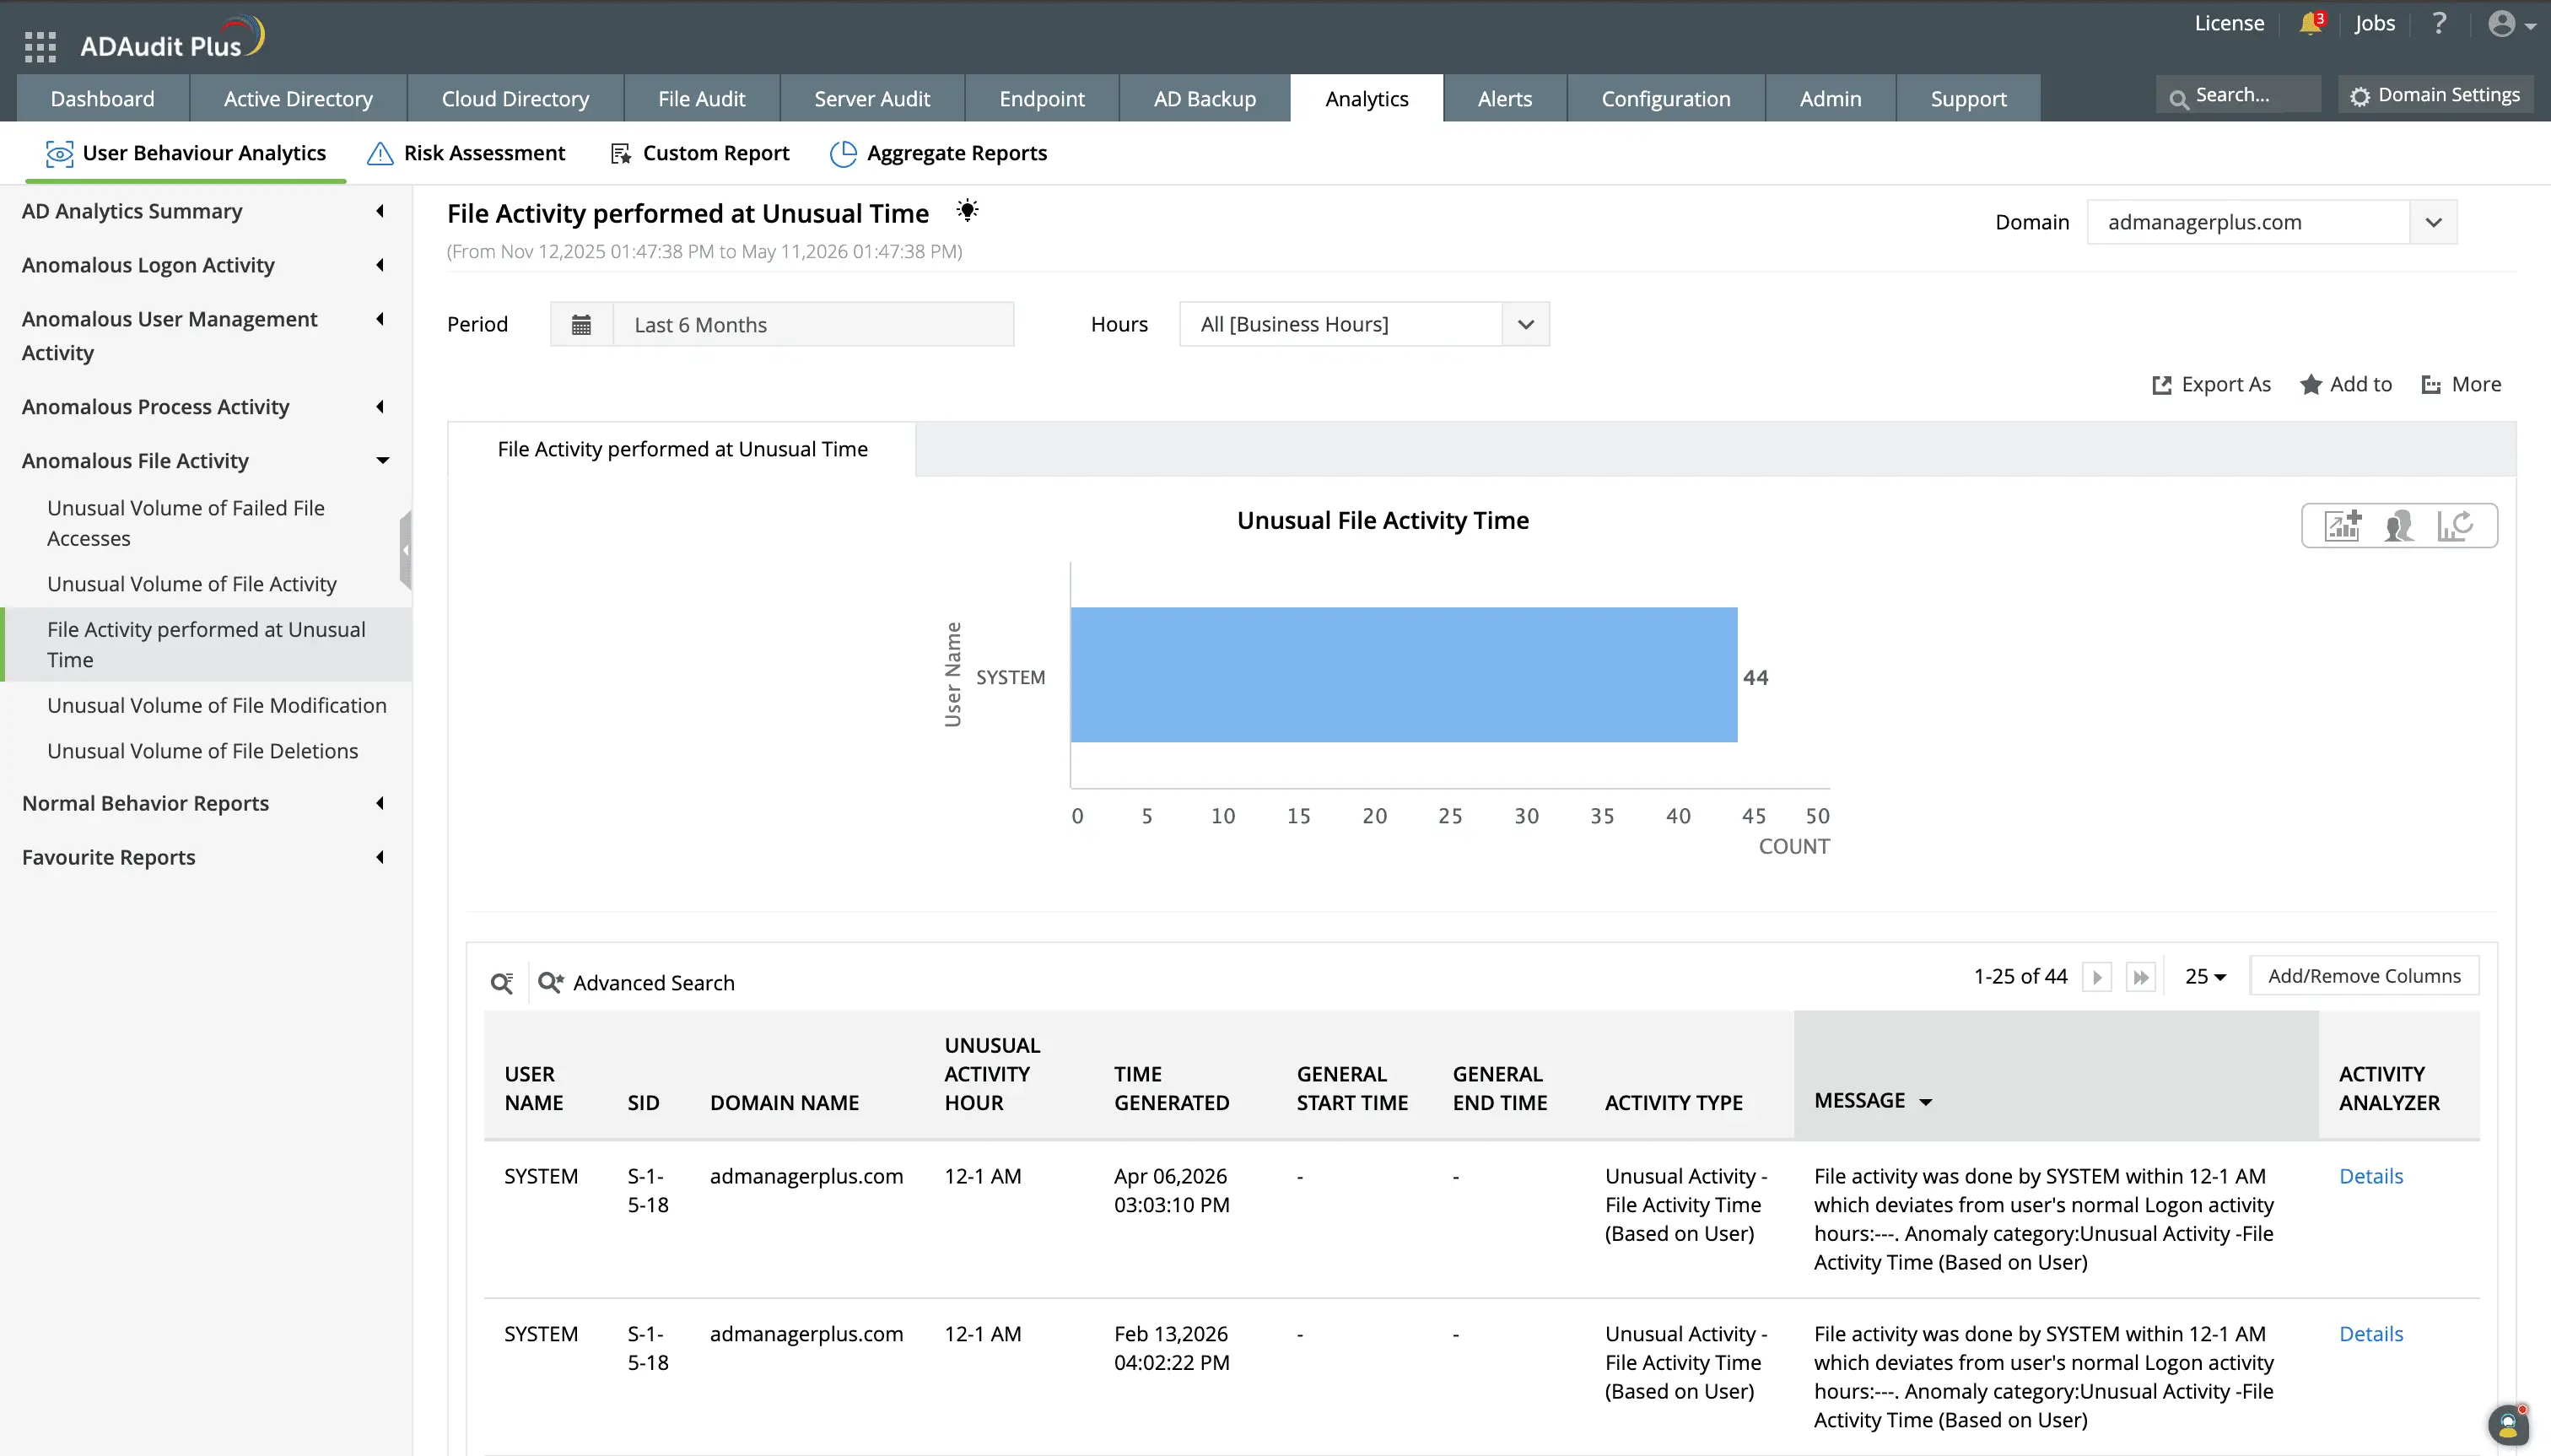This screenshot has height=1456, width=2551.
Task: Open the License link
Action: tap(2229, 23)
